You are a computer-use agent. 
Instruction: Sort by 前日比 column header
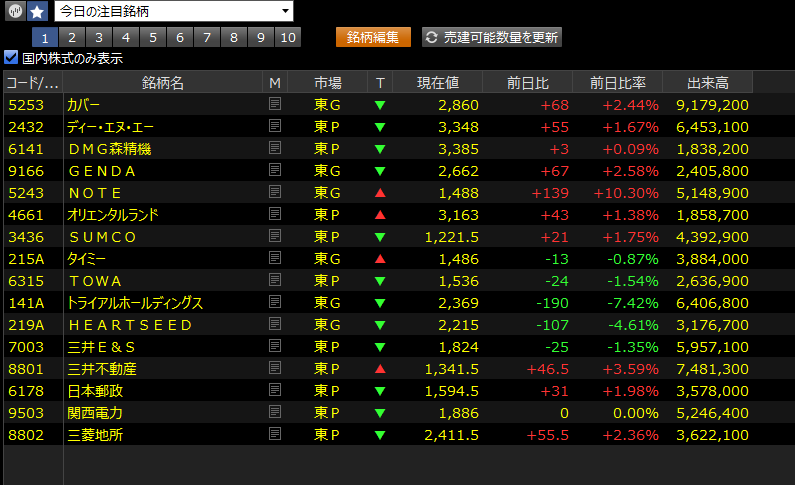tap(528, 83)
